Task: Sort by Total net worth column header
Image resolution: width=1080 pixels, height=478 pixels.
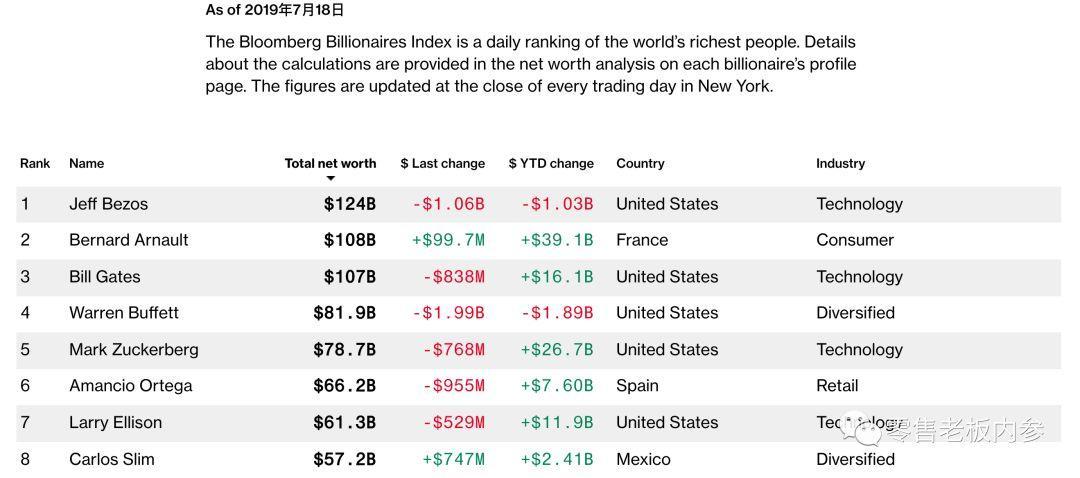Action: (330, 163)
